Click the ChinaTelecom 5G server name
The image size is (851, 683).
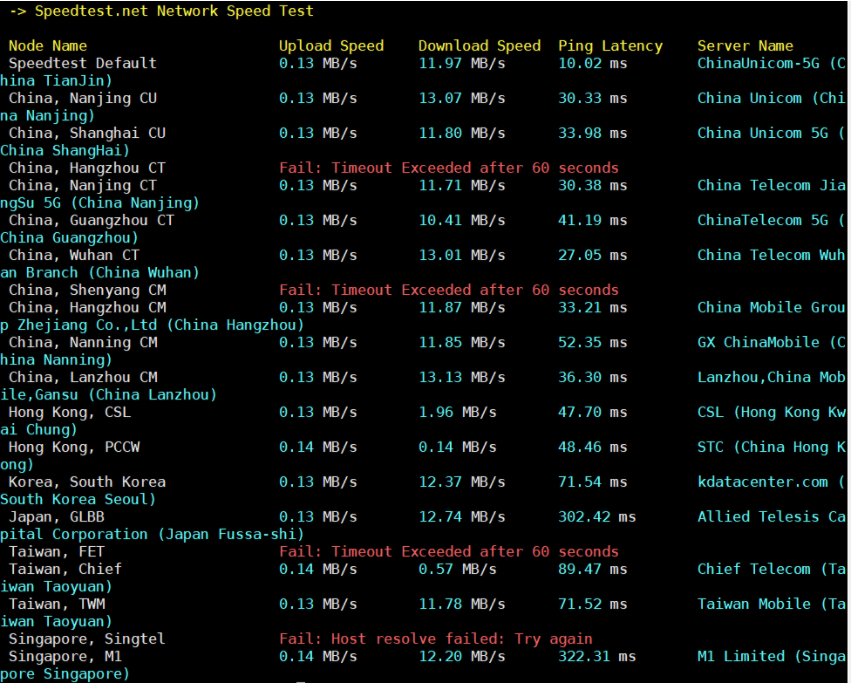[763, 220]
